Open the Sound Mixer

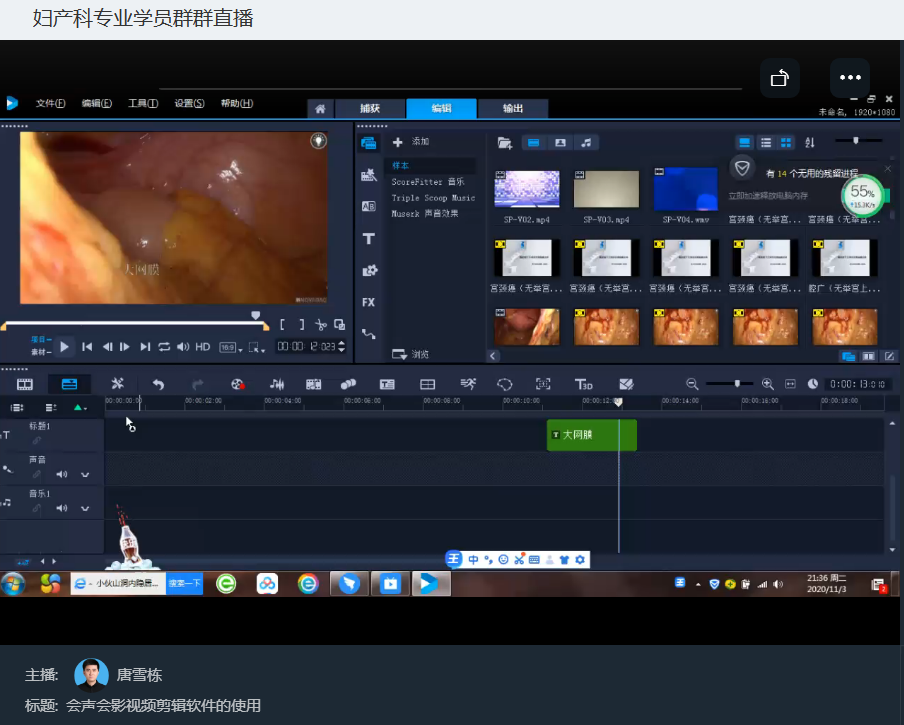pyautogui.click(x=277, y=384)
